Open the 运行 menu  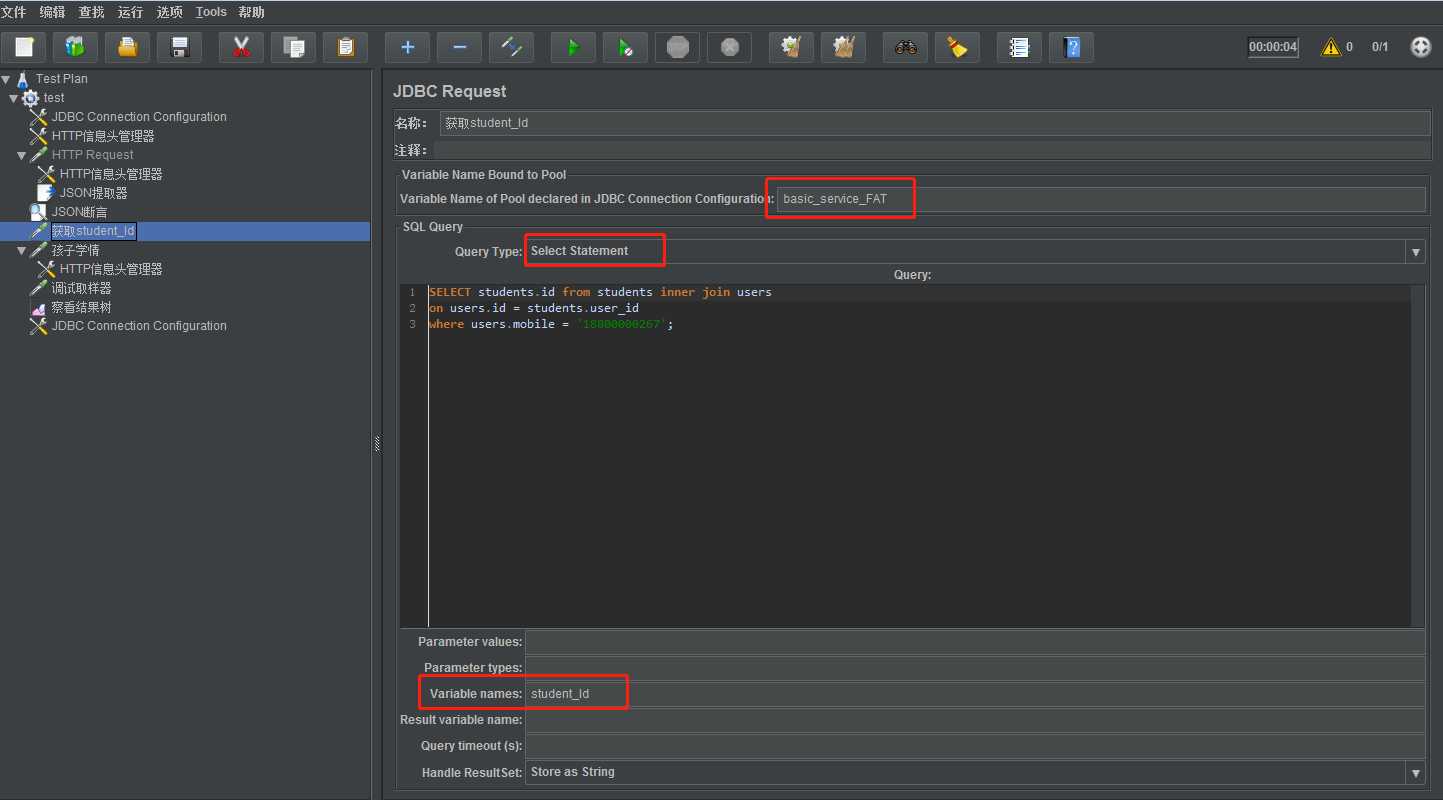(130, 12)
